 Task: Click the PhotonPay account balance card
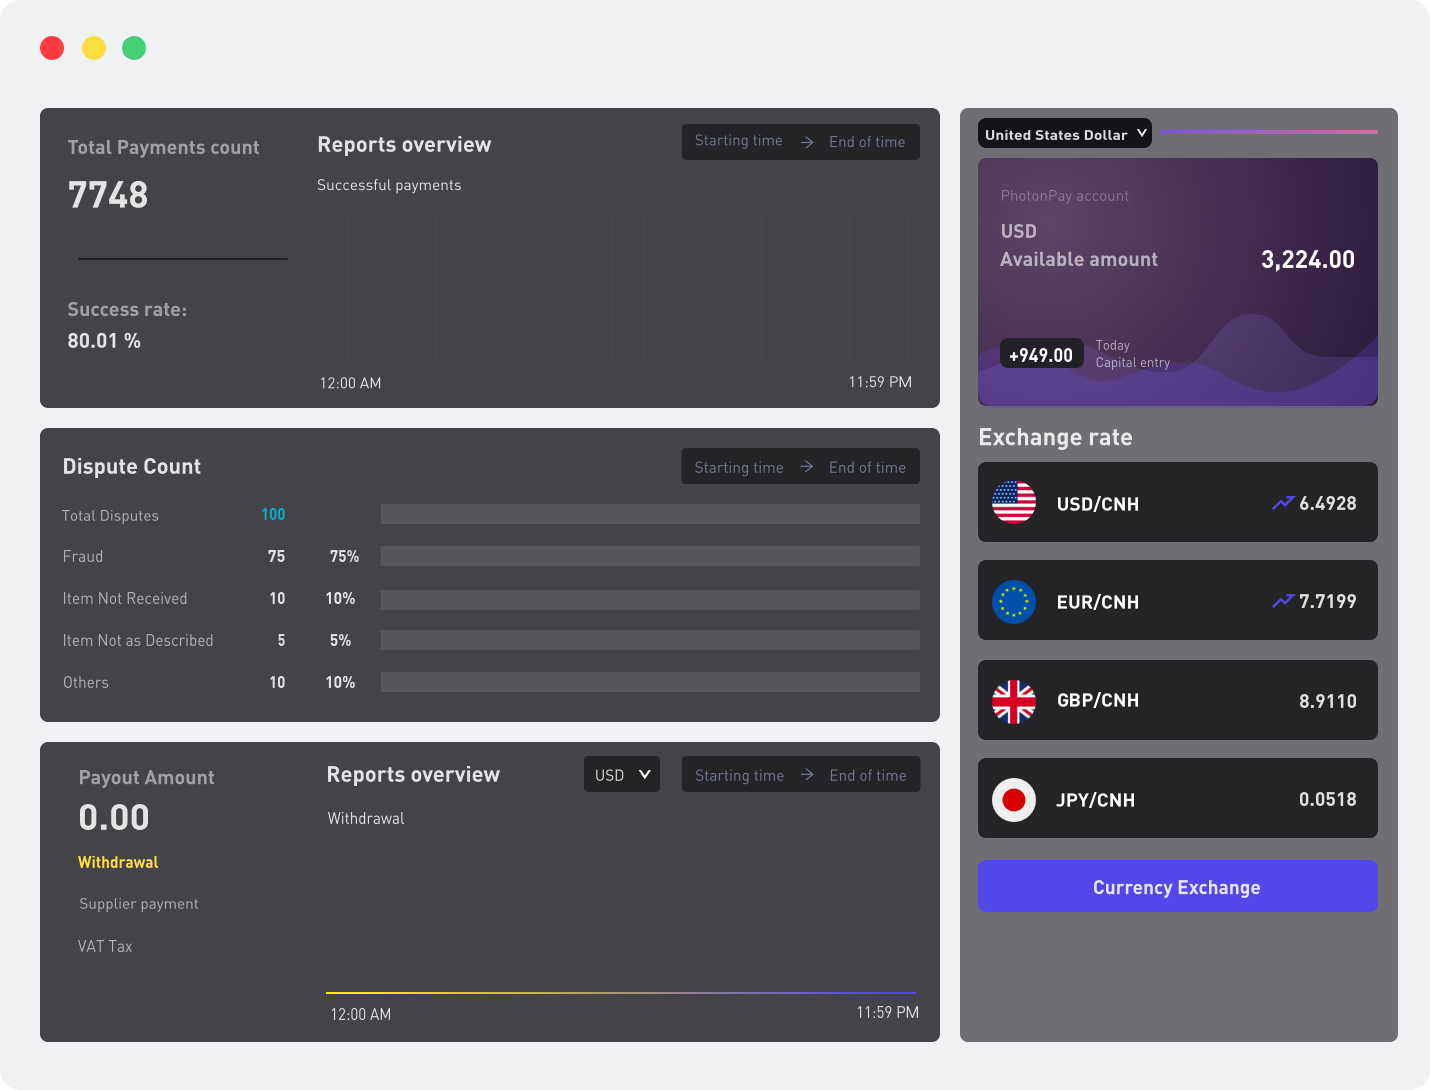(x=1178, y=282)
